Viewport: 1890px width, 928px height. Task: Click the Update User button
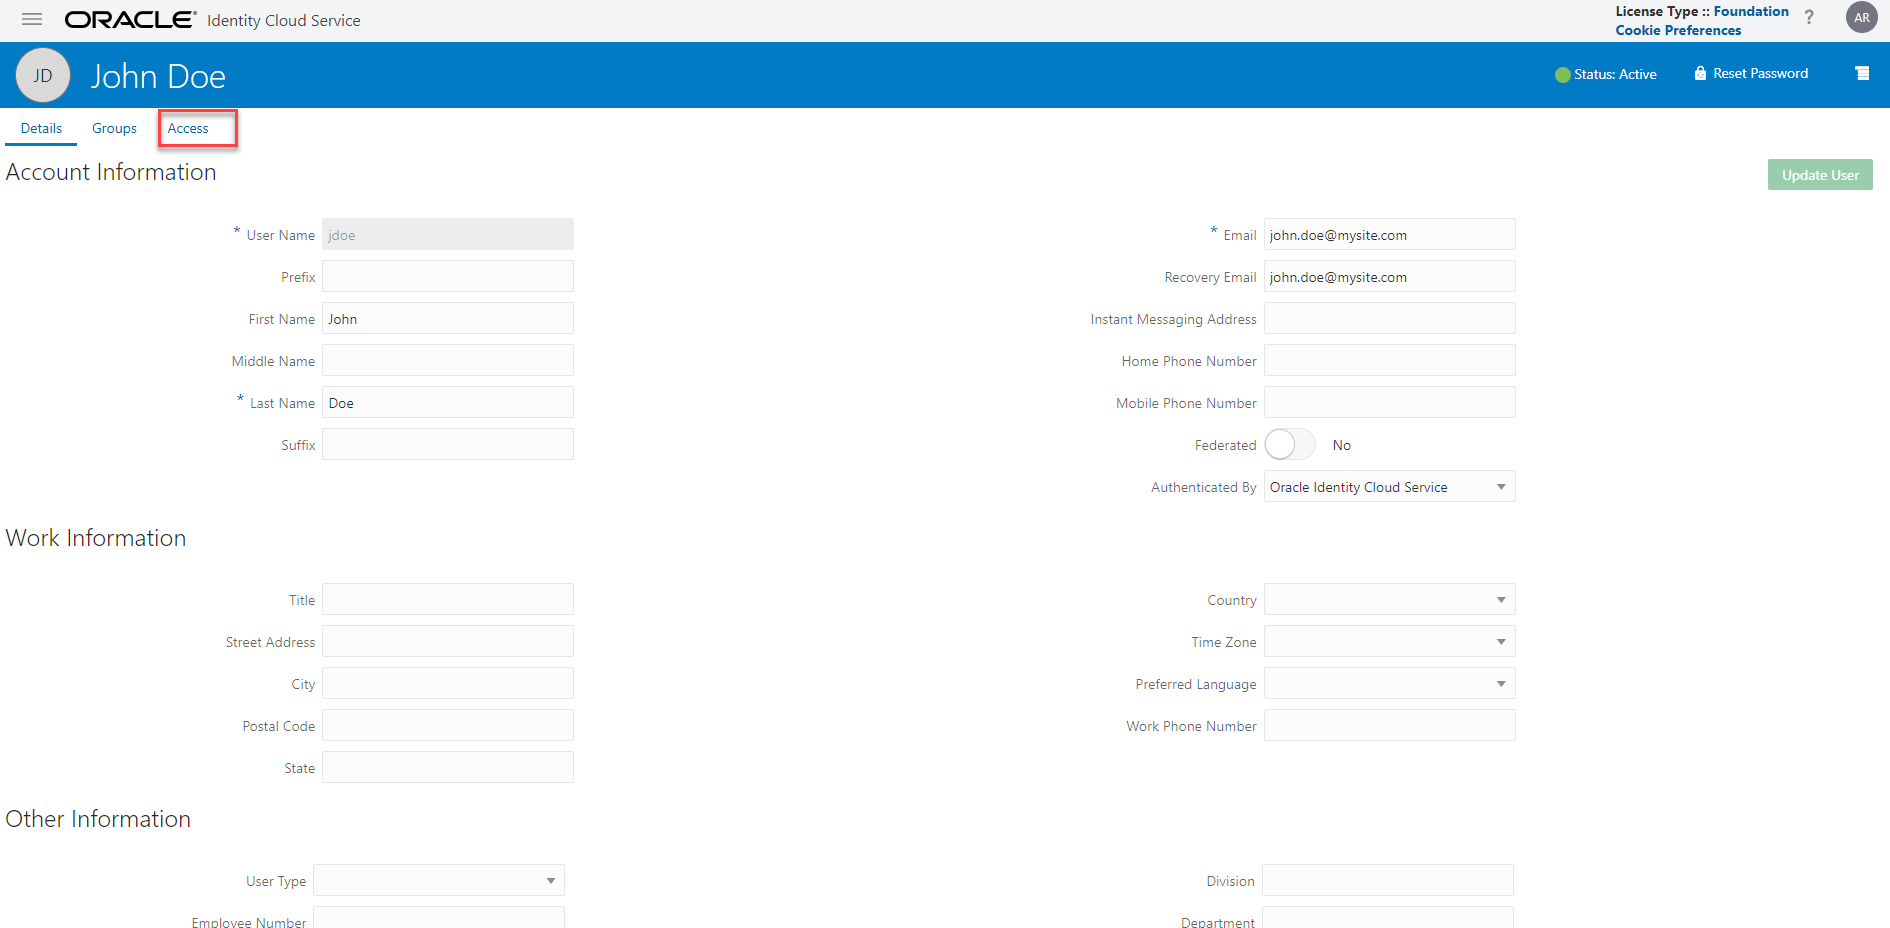[1819, 174]
